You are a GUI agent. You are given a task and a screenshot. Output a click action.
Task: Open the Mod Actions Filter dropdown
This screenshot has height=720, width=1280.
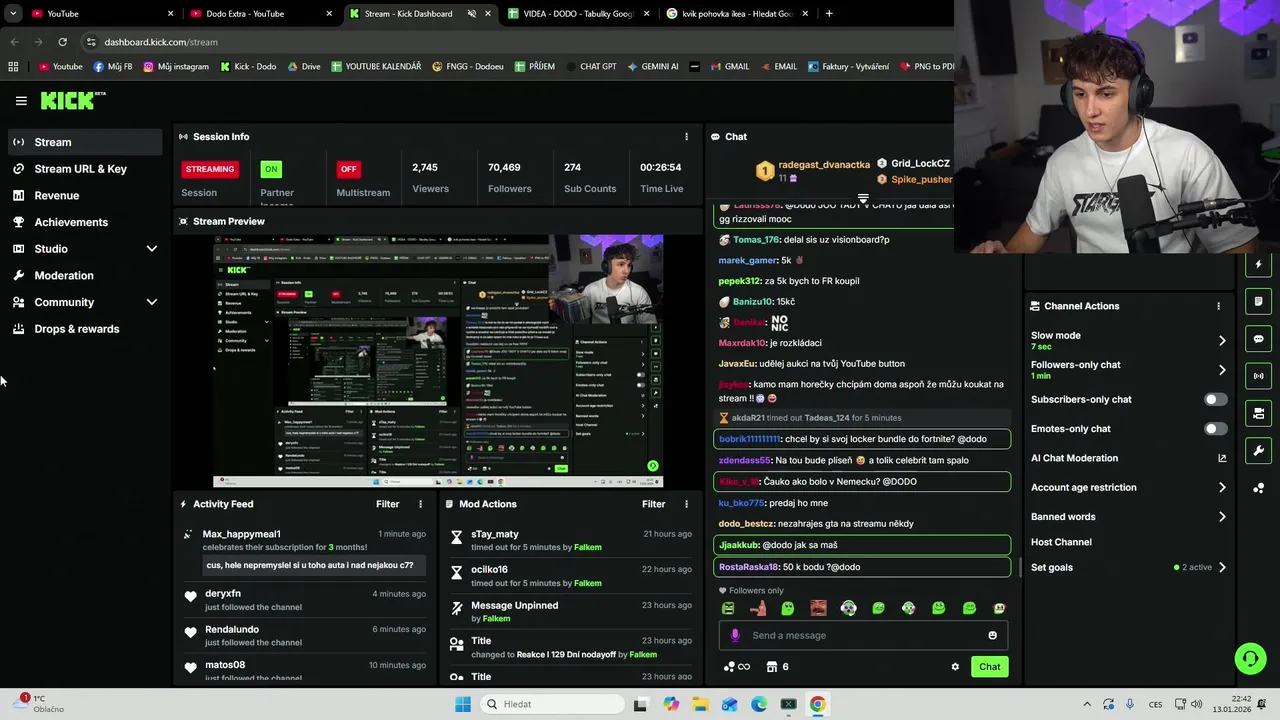click(653, 504)
